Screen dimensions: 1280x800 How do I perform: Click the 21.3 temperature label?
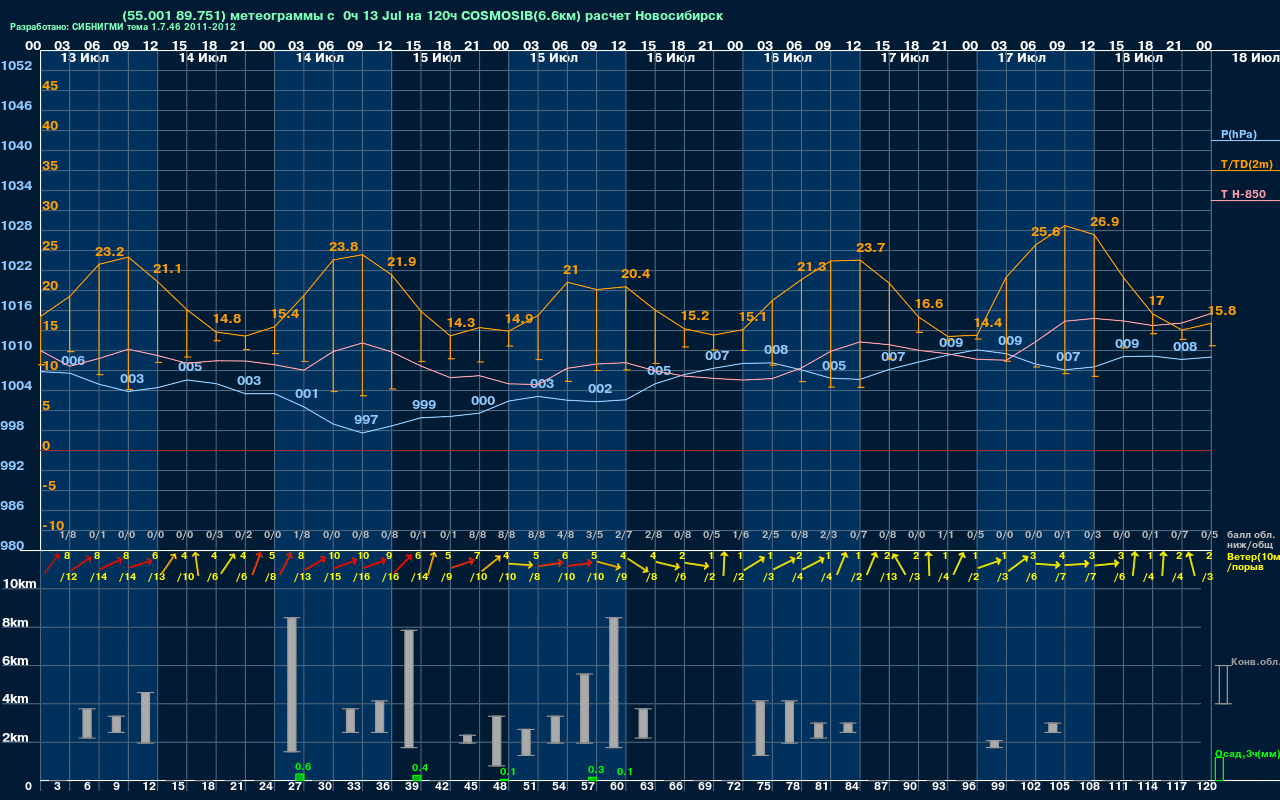tap(812, 267)
